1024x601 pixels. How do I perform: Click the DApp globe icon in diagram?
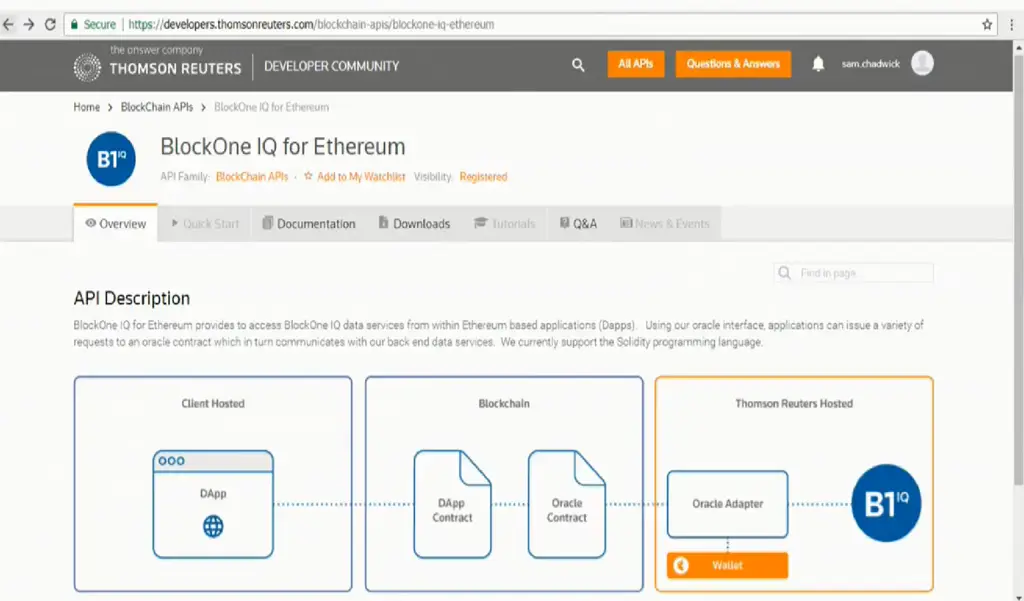coord(213,527)
